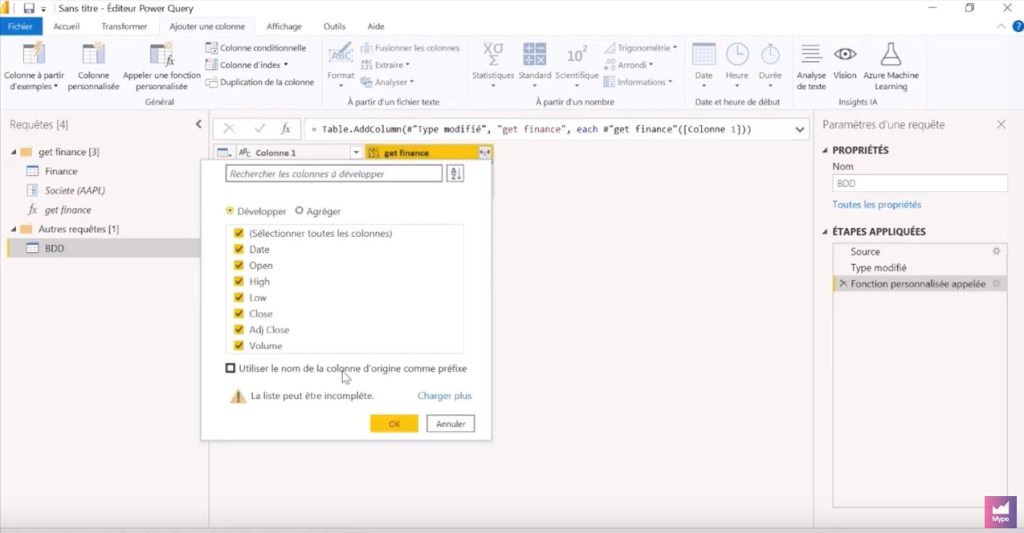Collapse the Requêtes pane

click(x=199, y=124)
